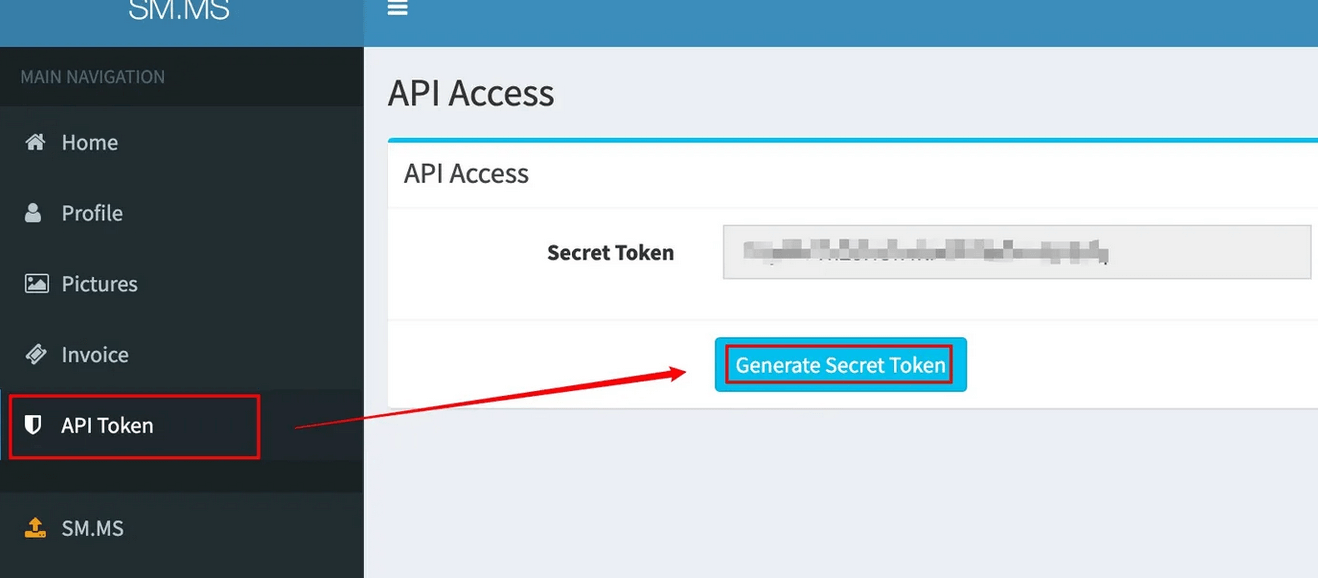This screenshot has height=578, width=1318.
Task: Click the Secret Token input field
Action: [x=1016, y=252]
